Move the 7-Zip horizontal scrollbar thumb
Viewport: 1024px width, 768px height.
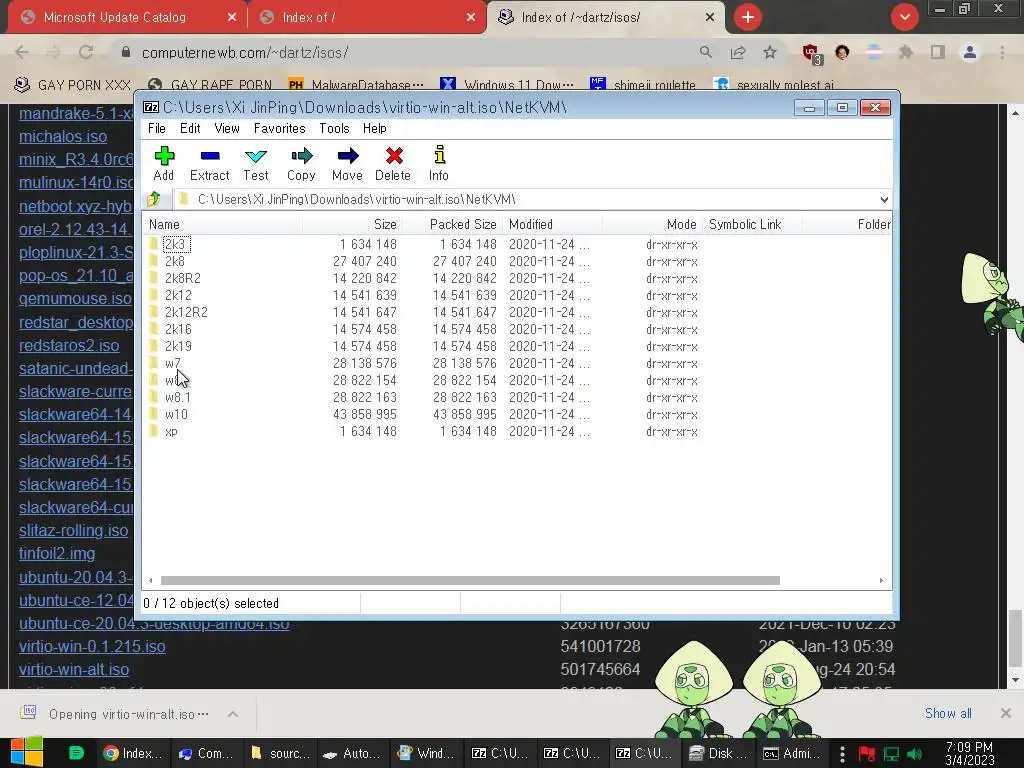coord(470,581)
